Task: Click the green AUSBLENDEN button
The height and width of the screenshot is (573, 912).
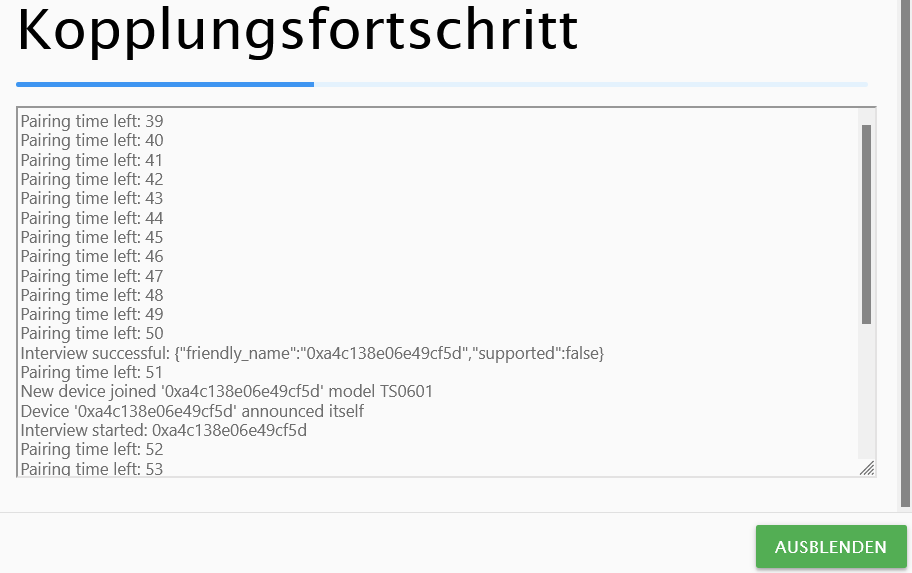Action: pos(830,547)
